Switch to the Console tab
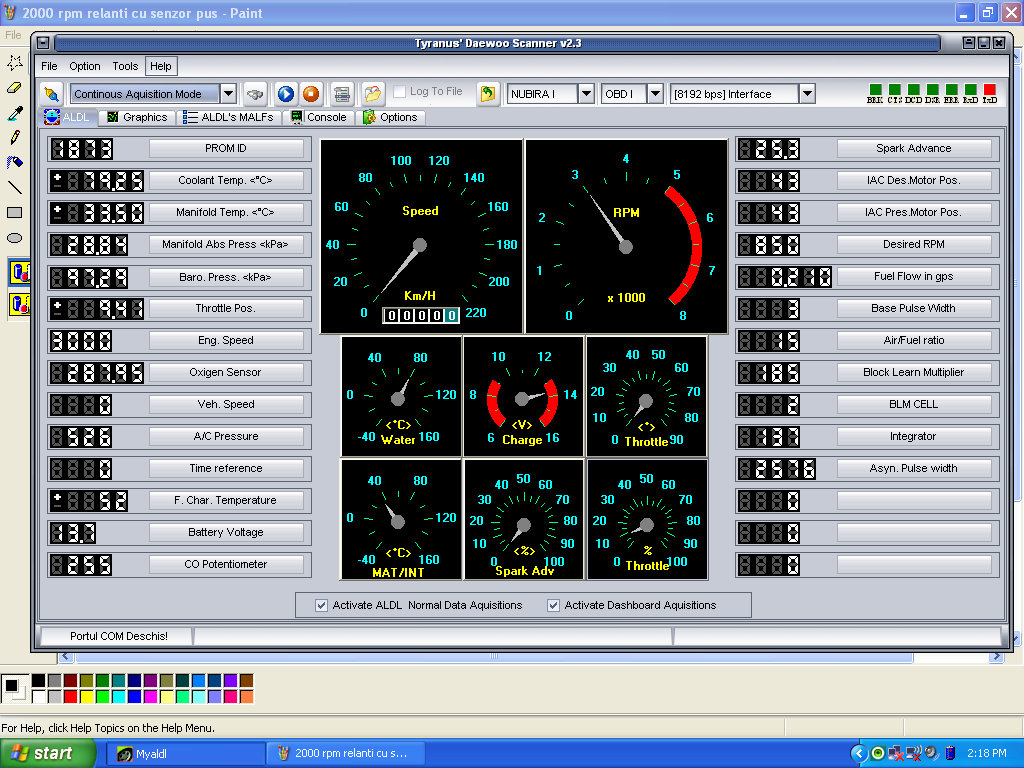1024x768 pixels. 319,117
